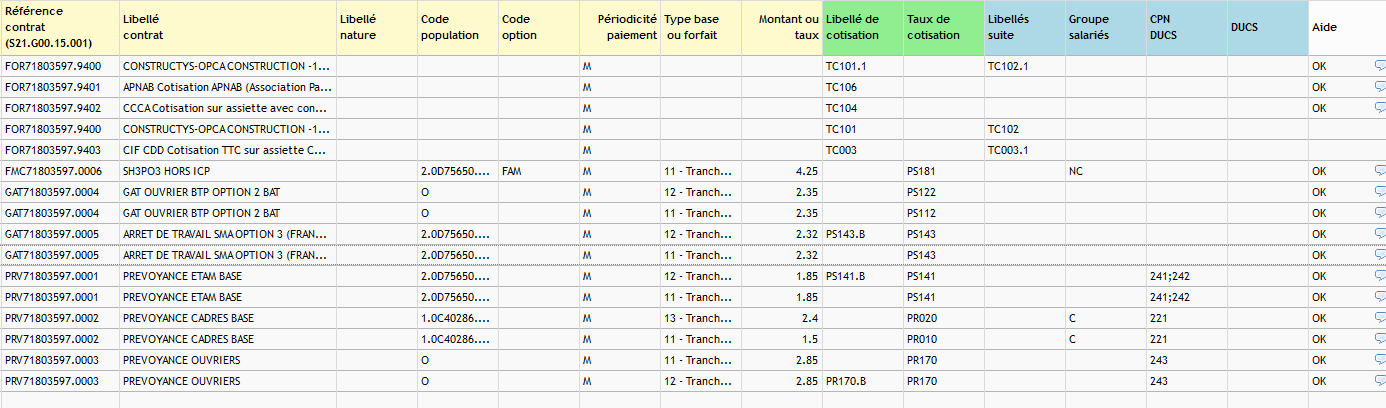Select green Taux de cotisation header
1386x408 pixels.
tap(943, 27)
